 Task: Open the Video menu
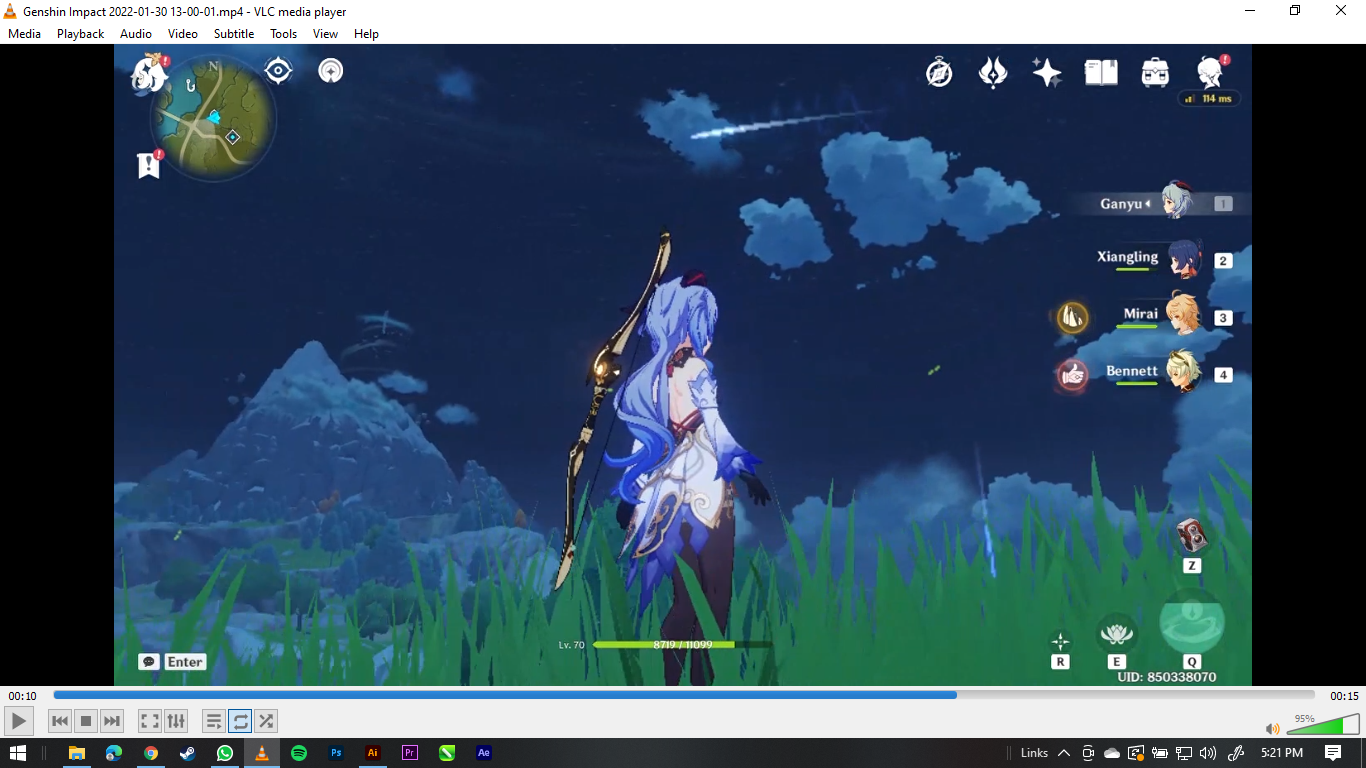(183, 34)
